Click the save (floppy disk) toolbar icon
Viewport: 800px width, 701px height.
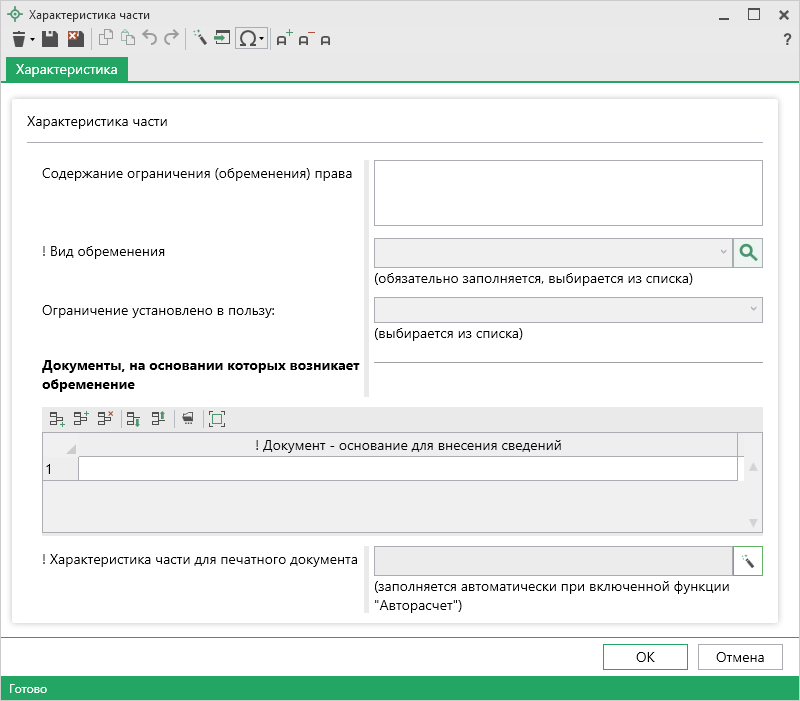(49, 39)
